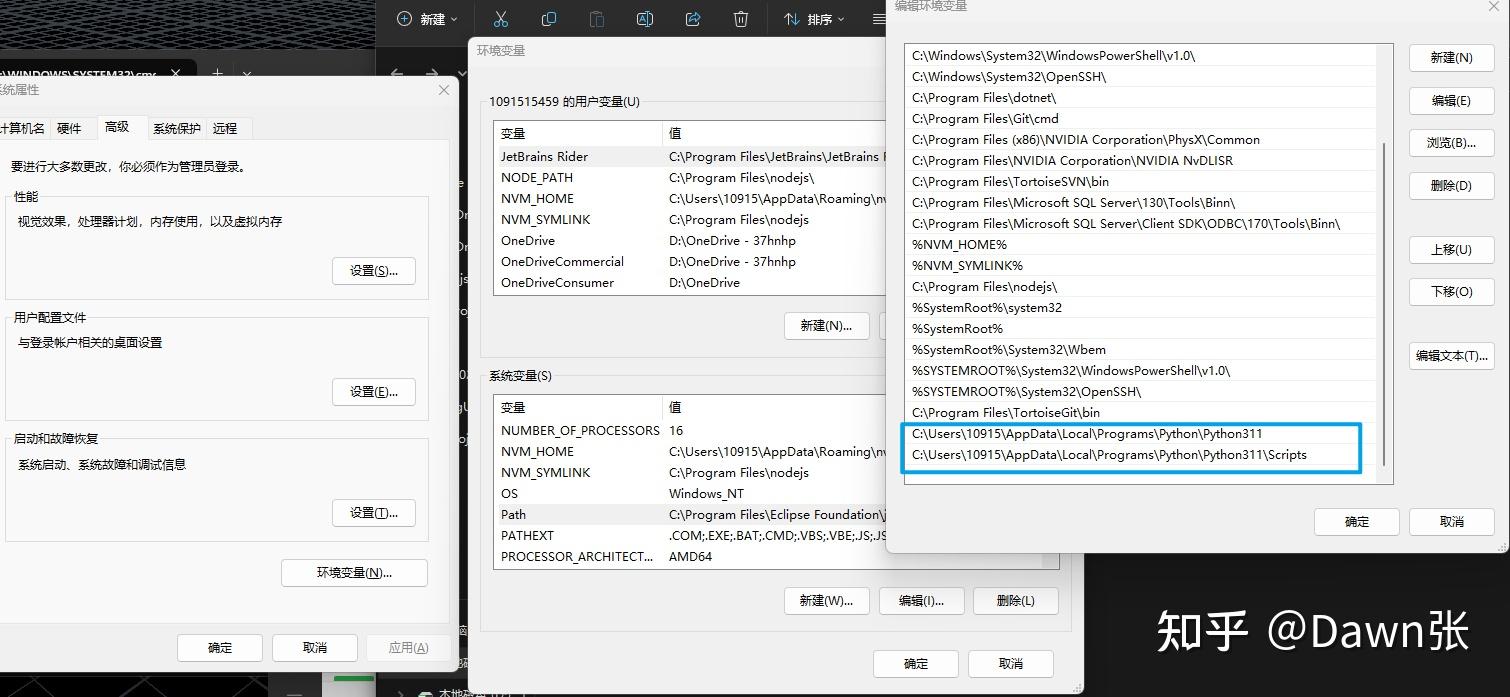Select the Python311\Scripts path entry

coord(1140,455)
